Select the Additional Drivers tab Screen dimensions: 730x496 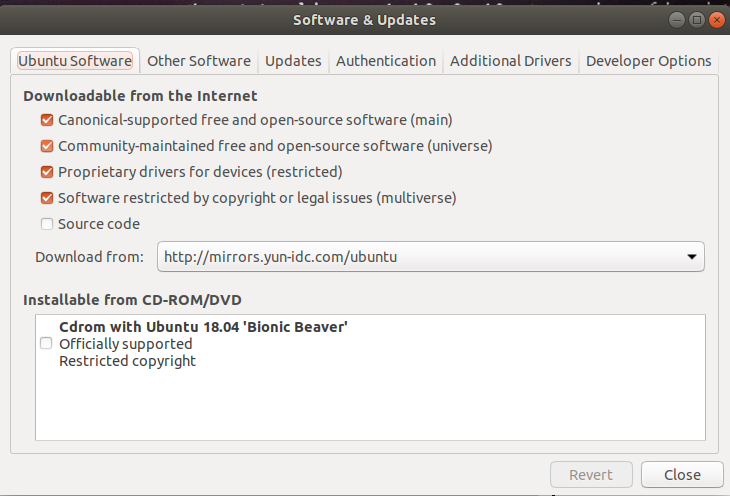click(510, 61)
